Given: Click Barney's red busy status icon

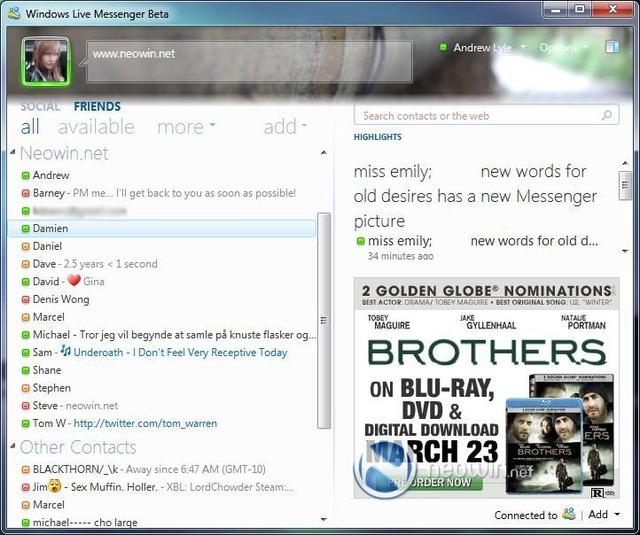Looking at the screenshot, I should tap(25, 193).
